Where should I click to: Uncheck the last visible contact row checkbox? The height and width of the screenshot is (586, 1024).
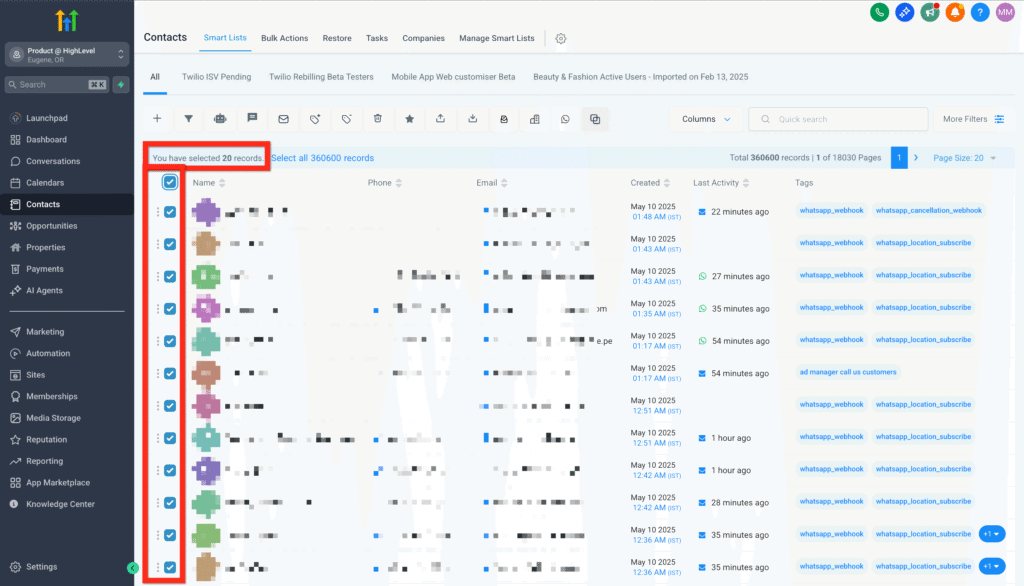click(170, 567)
